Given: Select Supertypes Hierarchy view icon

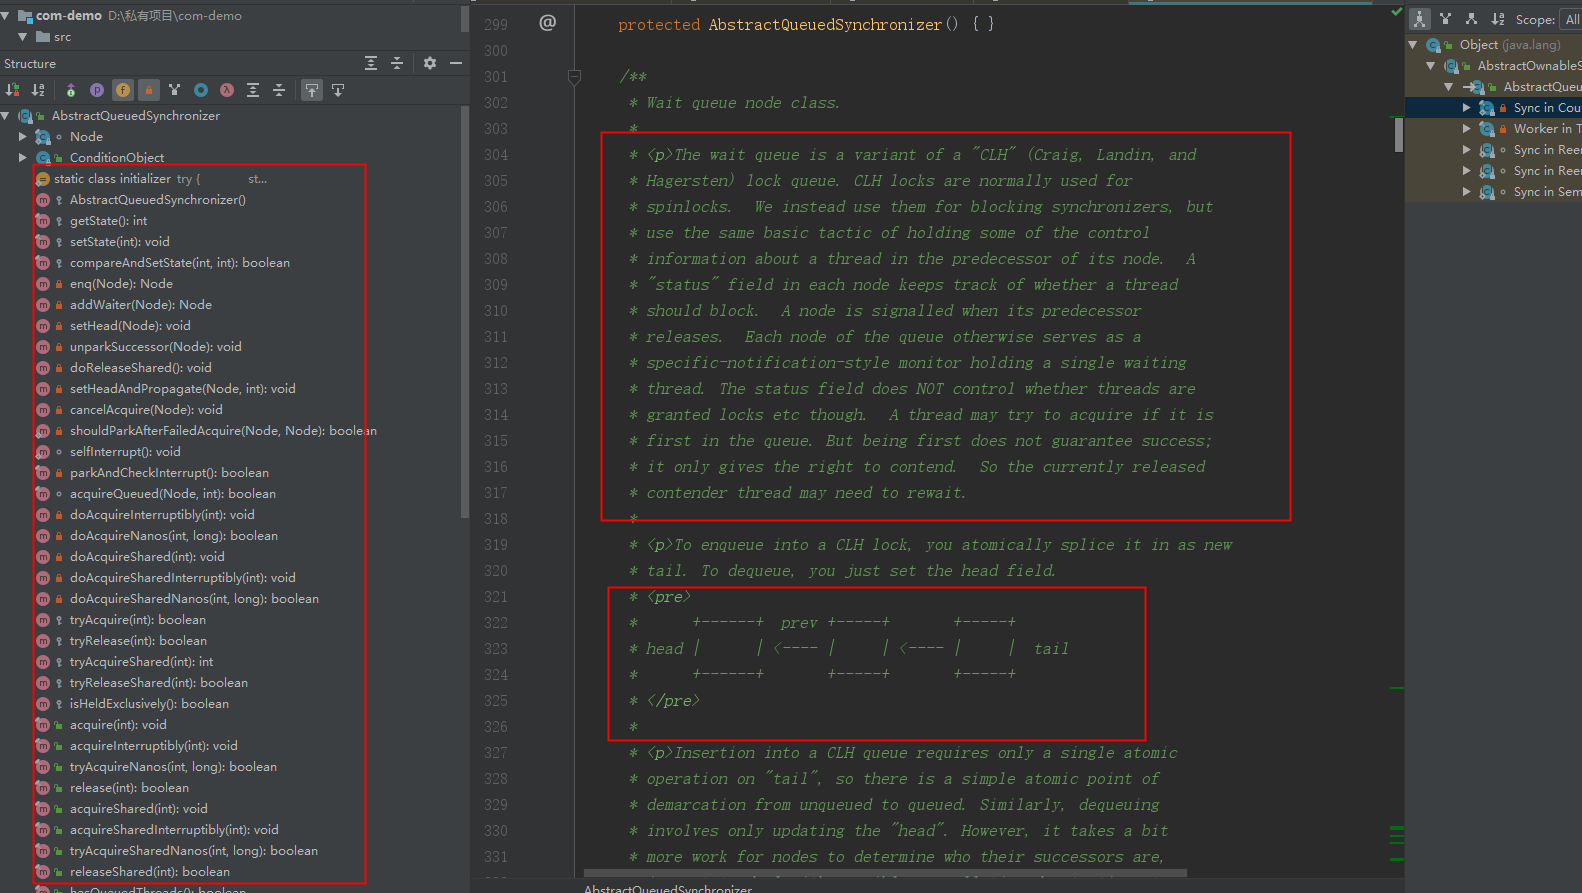Looking at the screenshot, I should click(x=1446, y=19).
